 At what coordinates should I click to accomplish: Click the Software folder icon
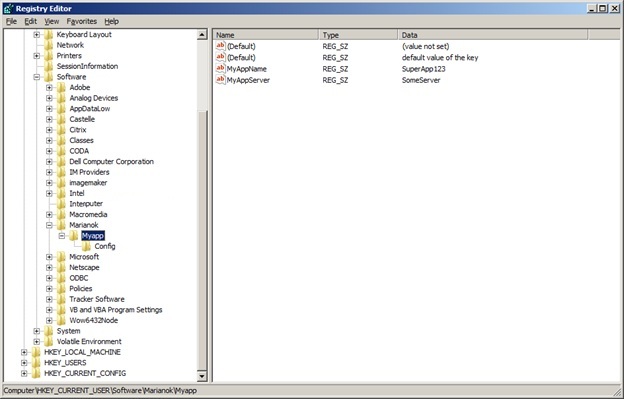click(49, 77)
